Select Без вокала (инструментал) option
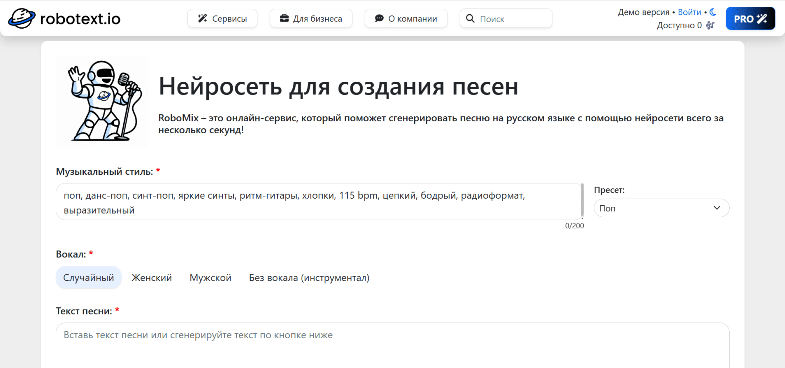785x368 pixels. click(x=309, y=277)
